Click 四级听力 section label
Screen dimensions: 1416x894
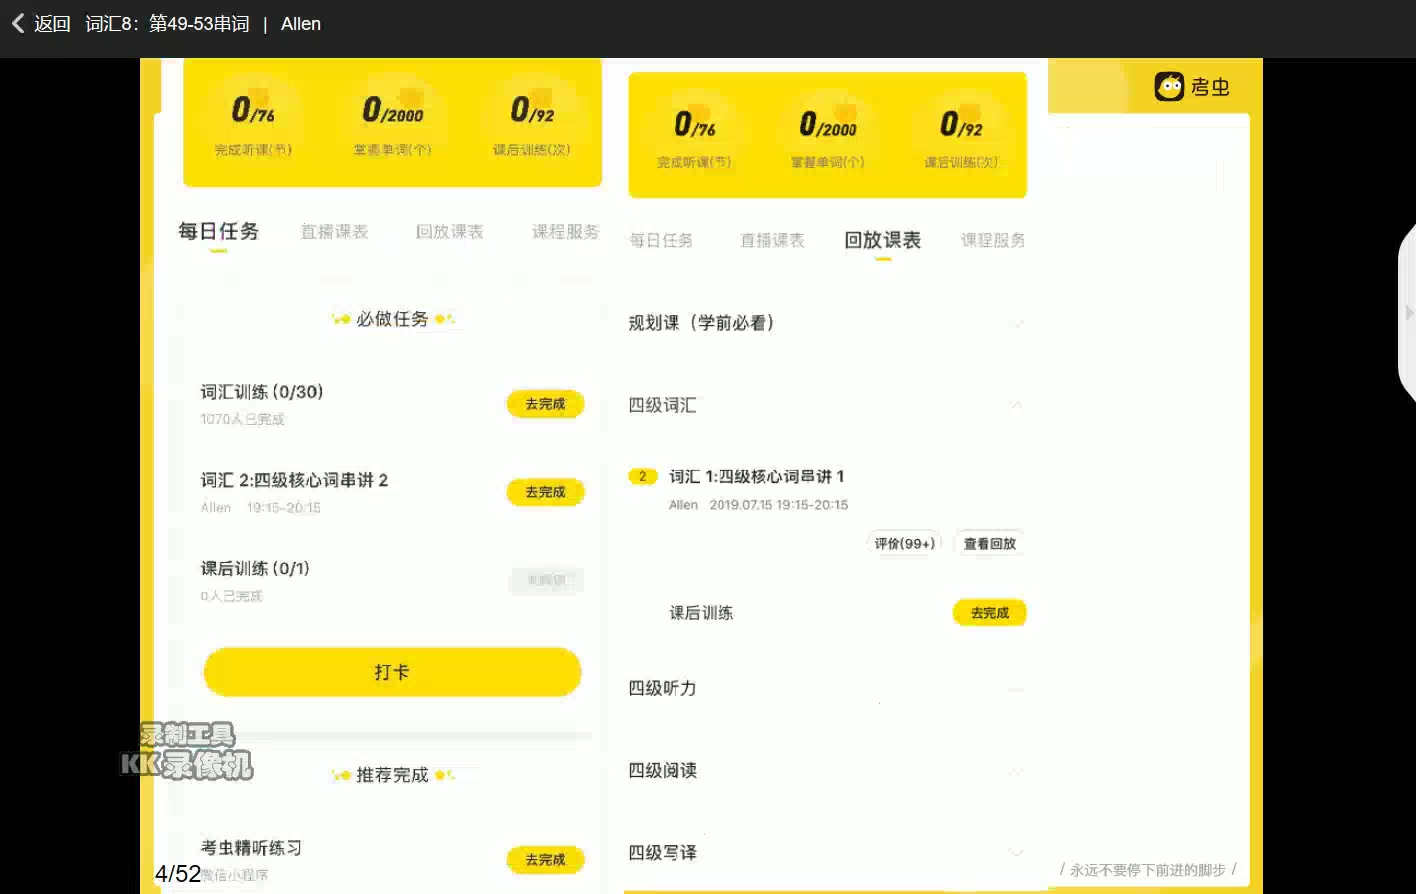(x=662, y=688)
